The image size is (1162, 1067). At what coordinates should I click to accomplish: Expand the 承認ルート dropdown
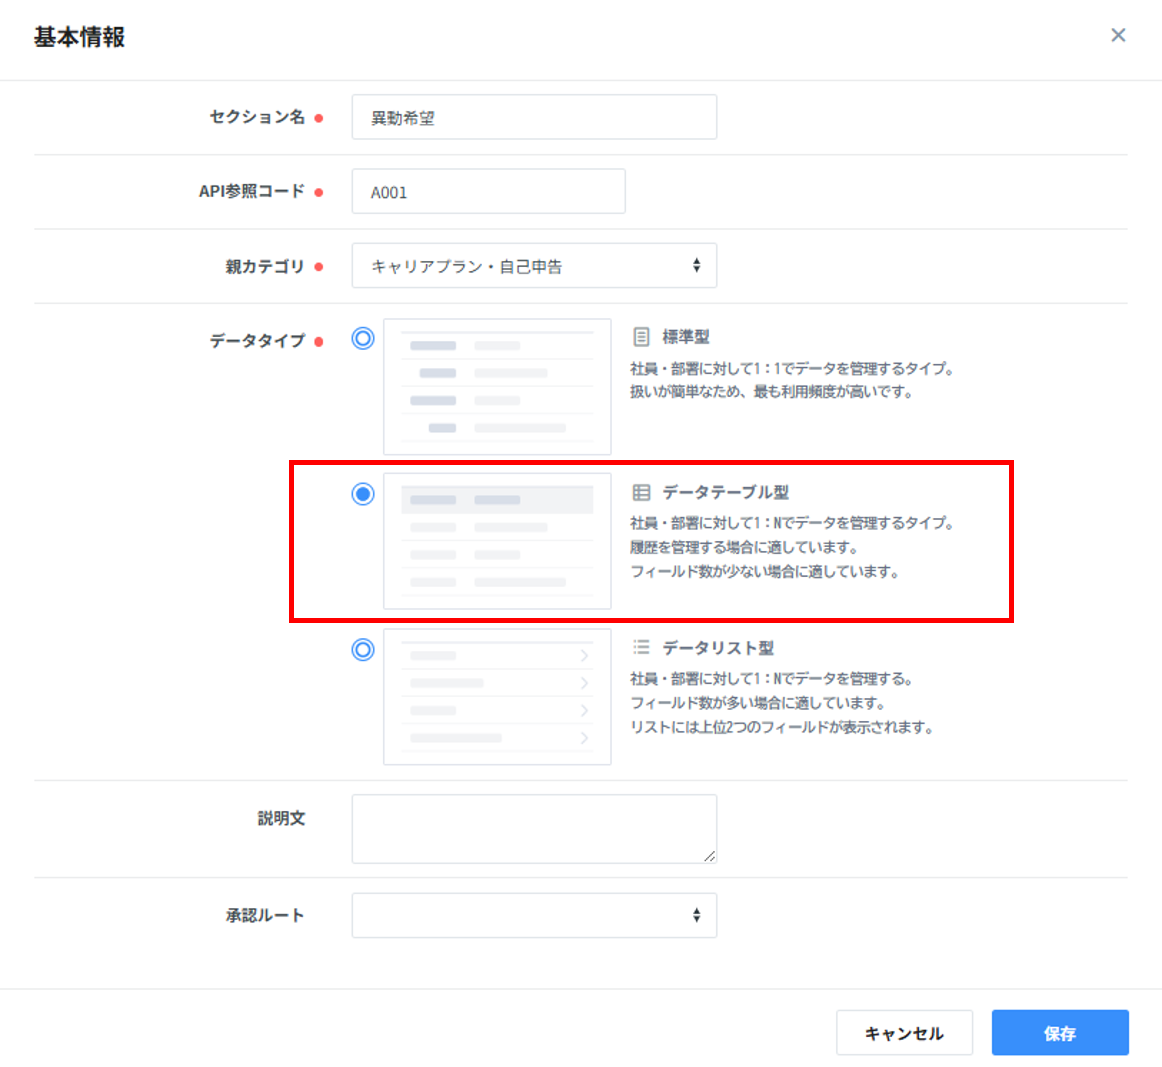tap(534, 915)
